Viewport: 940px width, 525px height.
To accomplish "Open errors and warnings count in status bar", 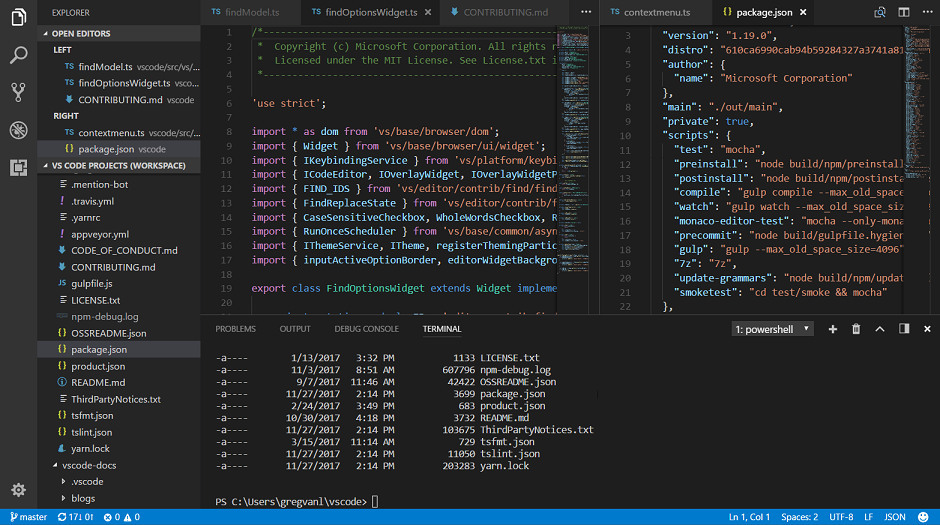I will point(122,517).
